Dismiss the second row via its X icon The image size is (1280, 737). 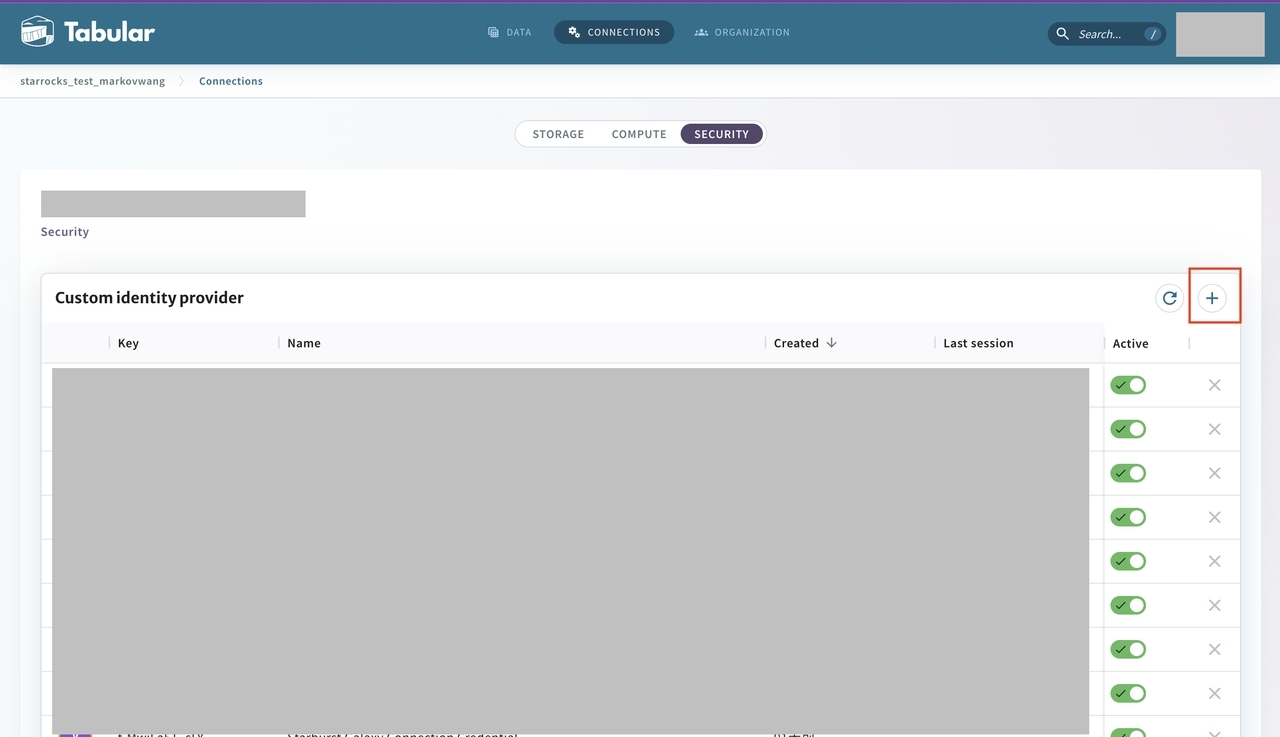(x=1214, y=429)
